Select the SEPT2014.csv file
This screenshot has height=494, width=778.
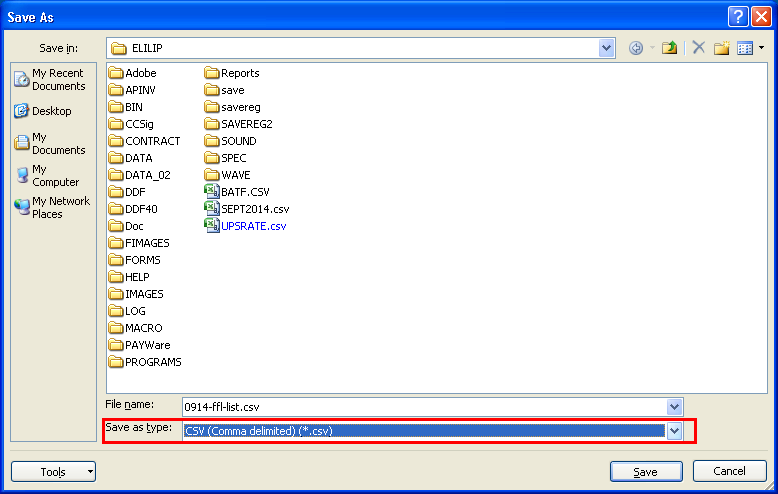tap(247, 209)
